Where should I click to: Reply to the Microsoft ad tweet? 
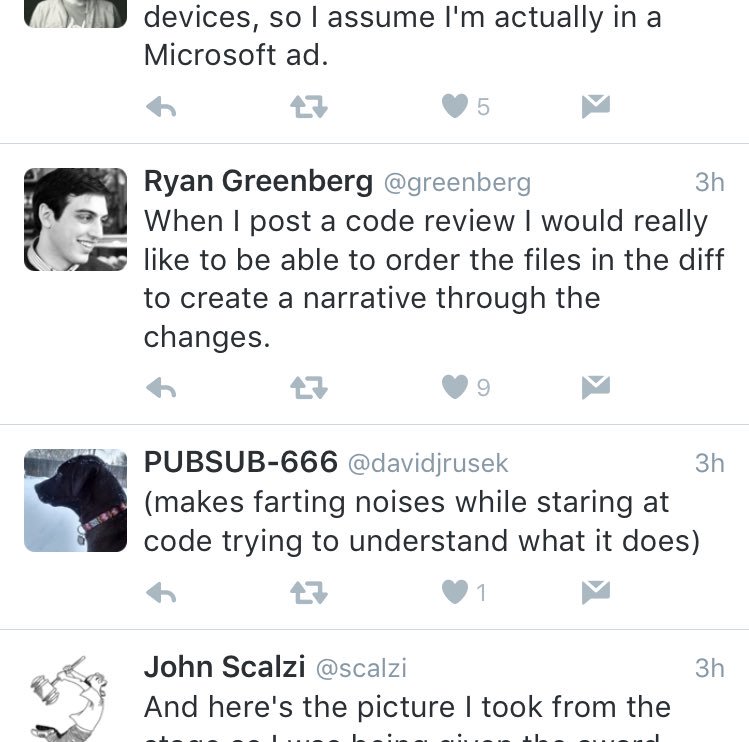[x=161, y=107]
